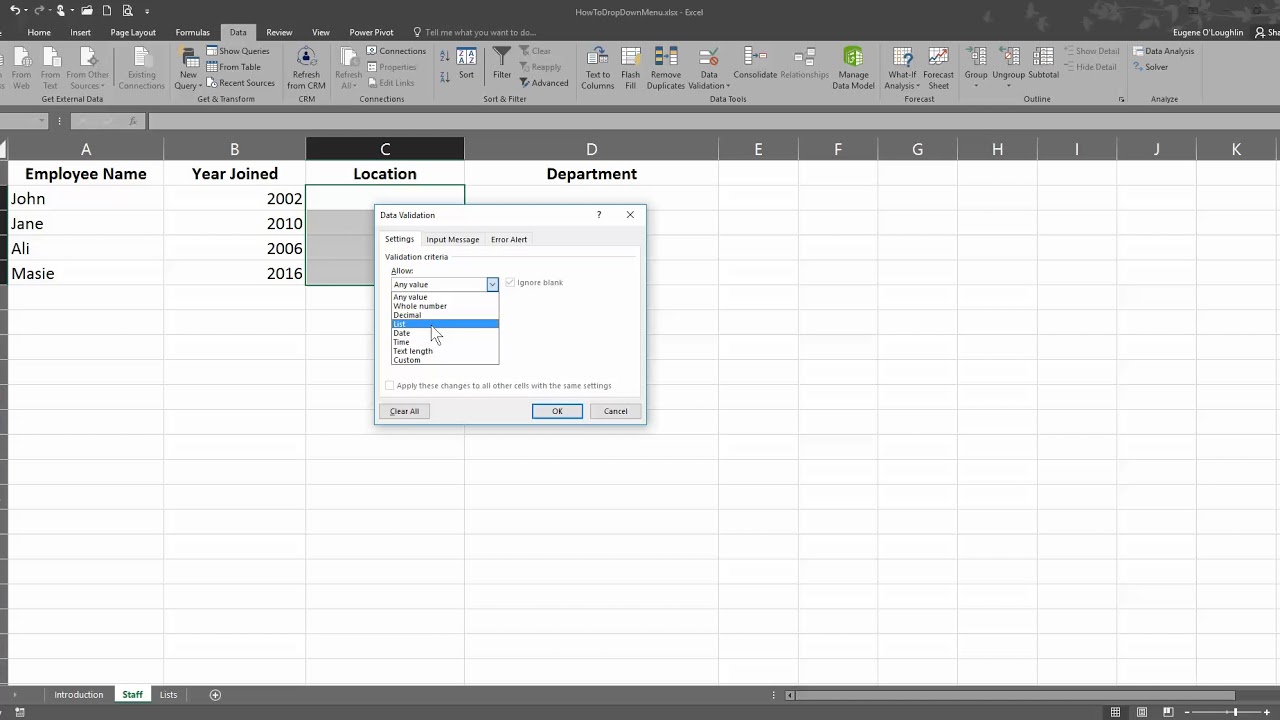This screenshot has height=720, width=1280.
Task: Click the Tell me what you want search box
Action: pyautogui.click(x=480, y=32)
